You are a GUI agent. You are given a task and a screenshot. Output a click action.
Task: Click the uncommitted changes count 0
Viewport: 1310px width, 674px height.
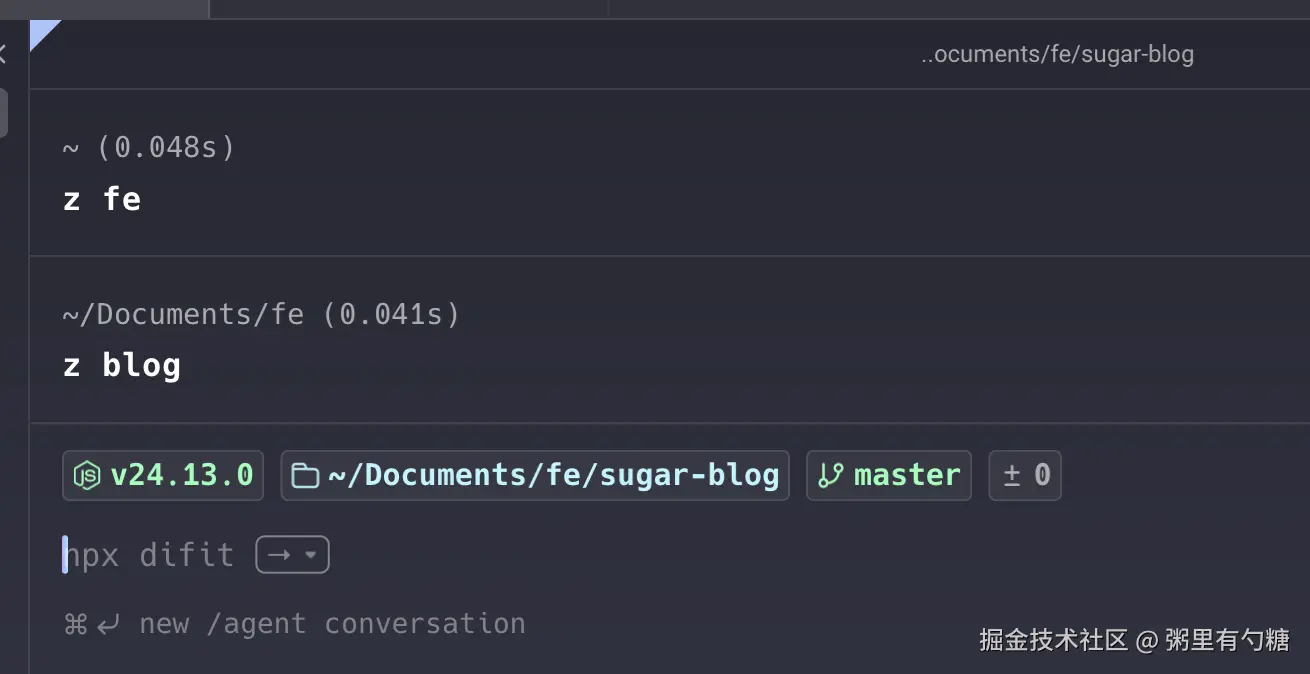click(1042, 476)
